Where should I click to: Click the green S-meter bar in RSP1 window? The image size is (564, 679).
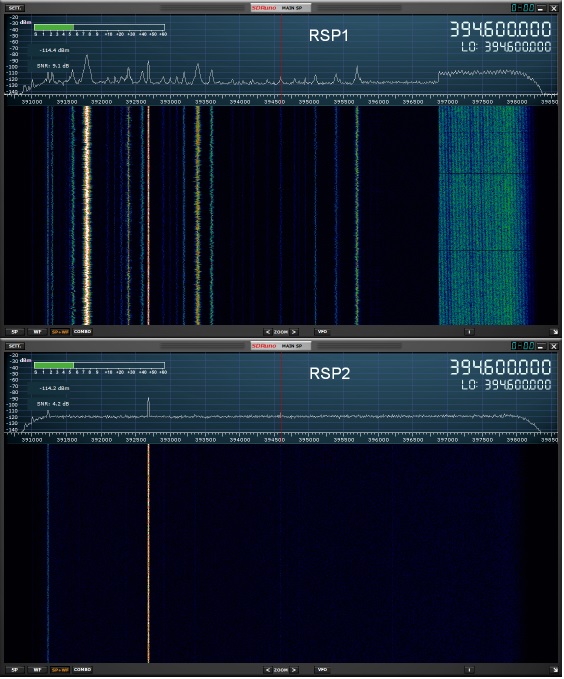pyautogui.click(x=54, y=27)
